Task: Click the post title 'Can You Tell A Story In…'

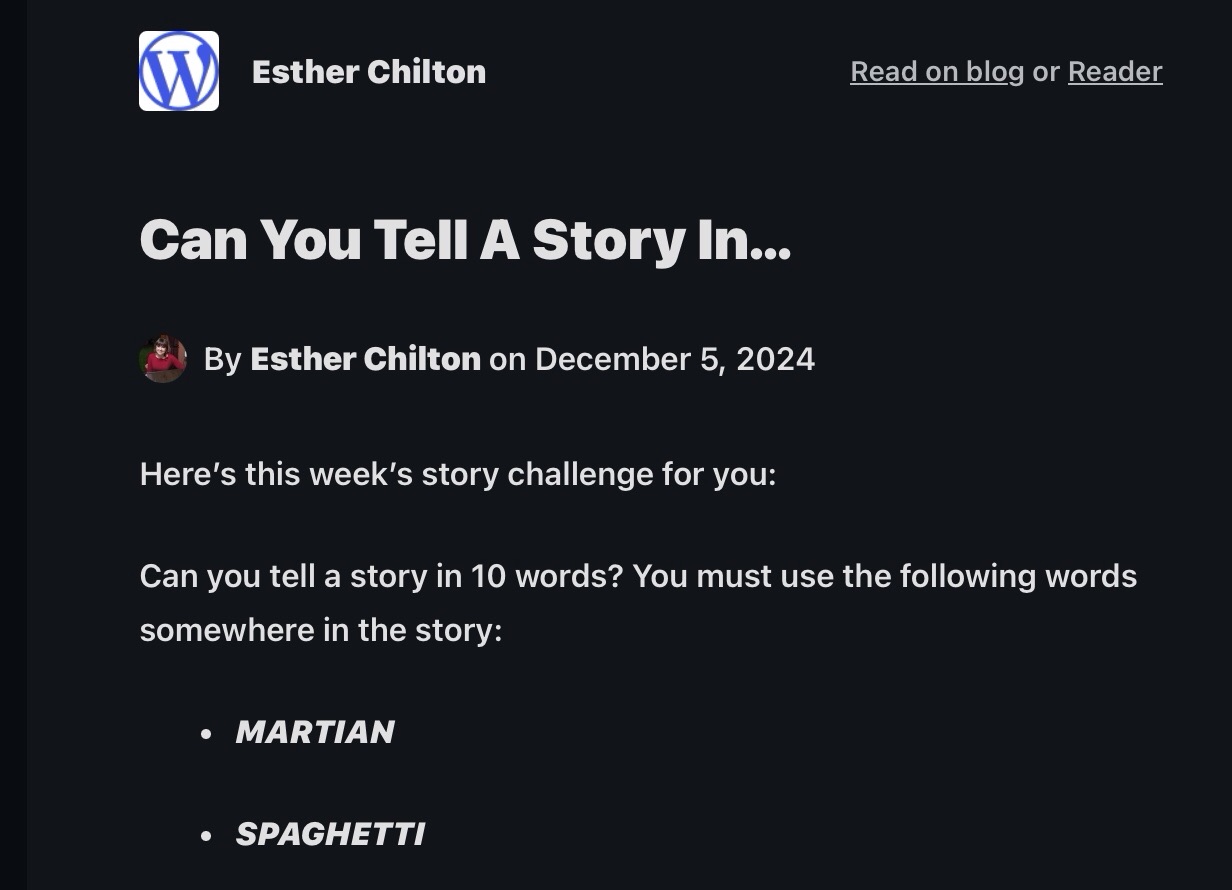Action: click(465, 240)
